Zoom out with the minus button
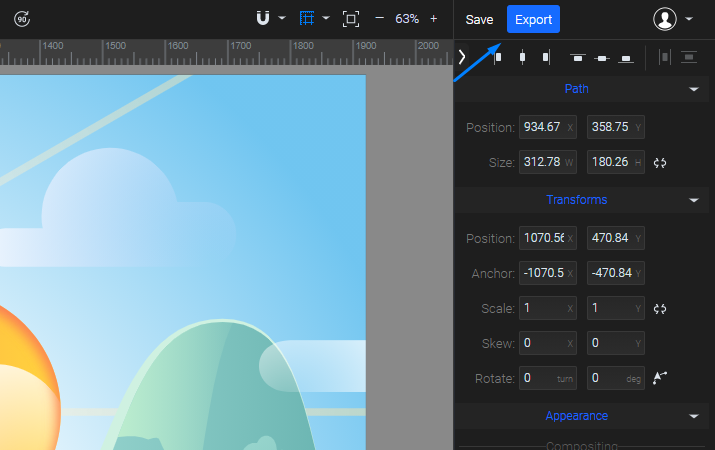The height and width of the screenshot is (450, 715). tap(379, 19)
